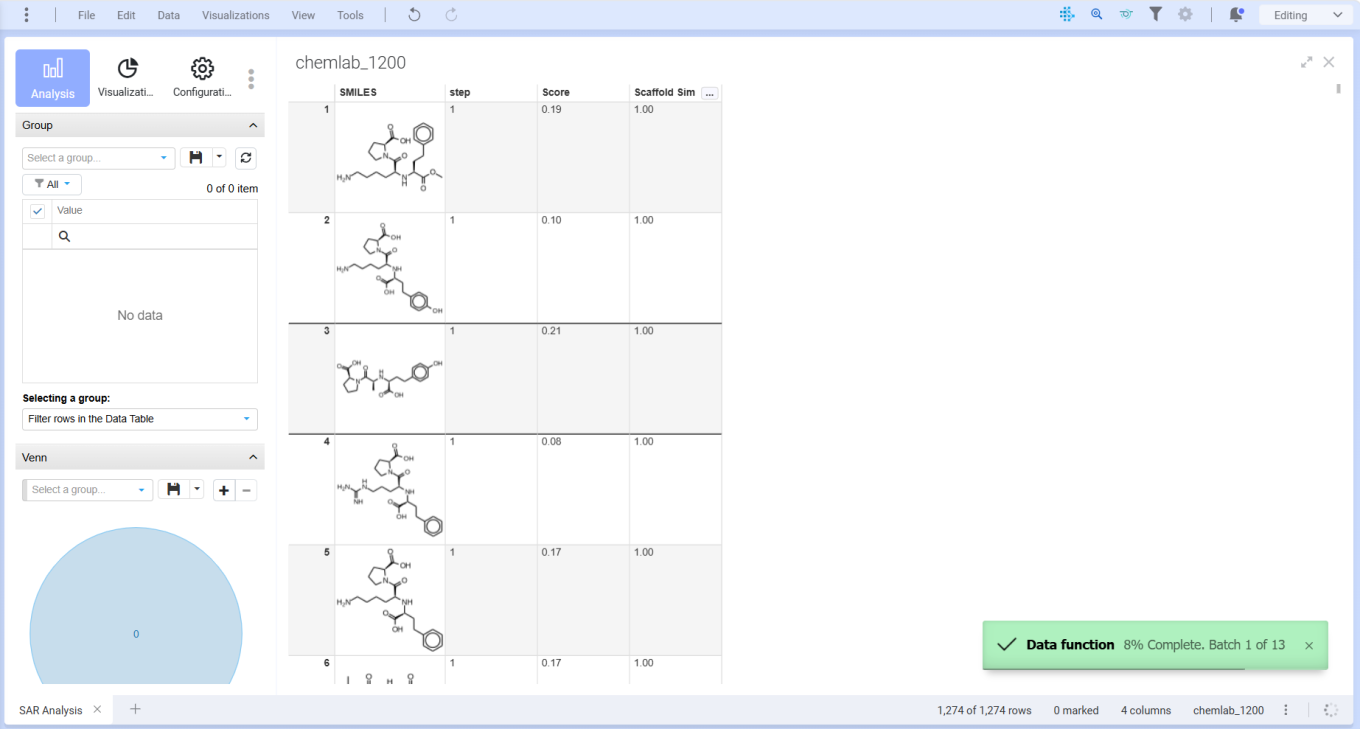Click the Group refresh icon

246,158
